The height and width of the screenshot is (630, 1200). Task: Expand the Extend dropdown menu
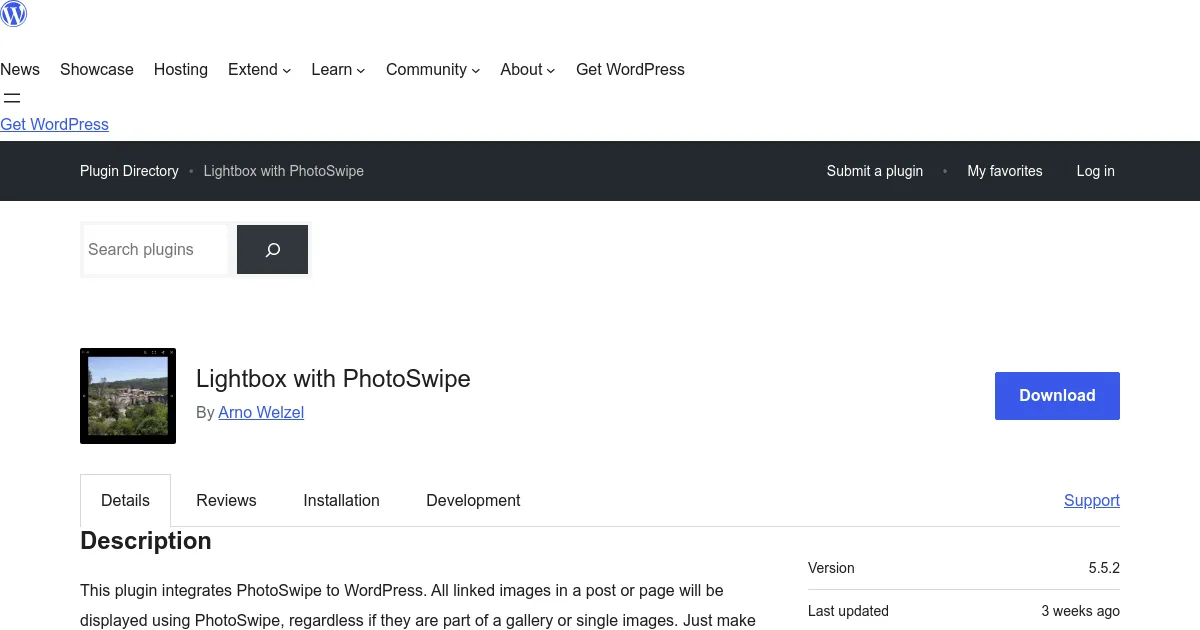coord(259,70)
